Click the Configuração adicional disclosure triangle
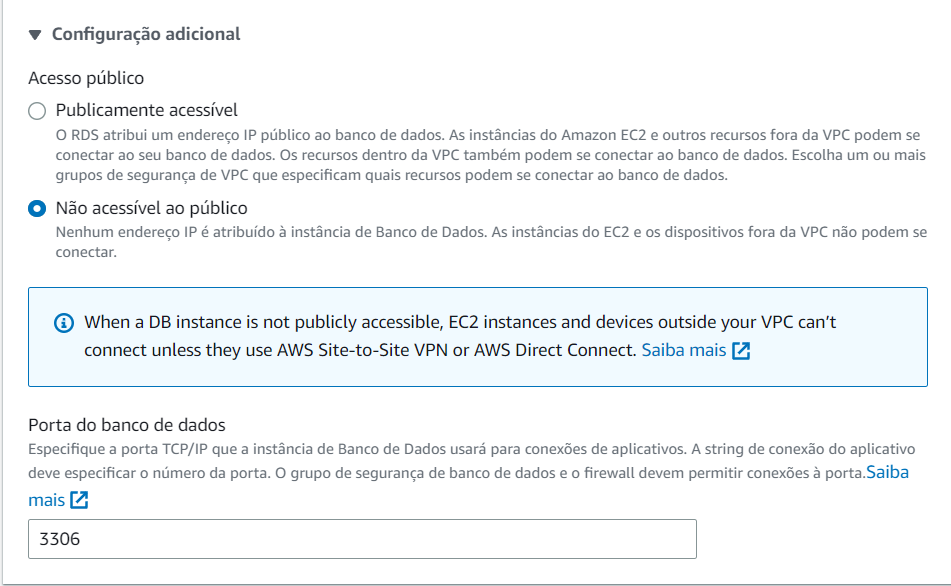The width and height of the screenshot is (951, 586). (x=36, y=33)
